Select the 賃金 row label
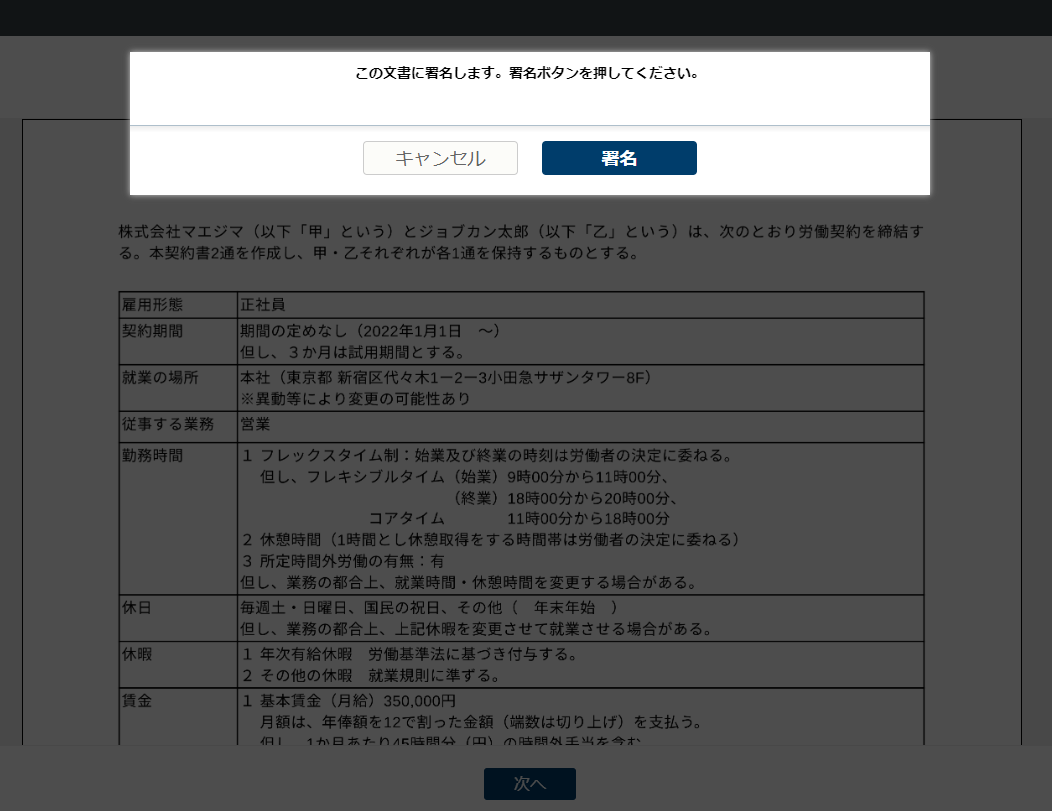The width and height of the screenshot is (1052, 811). click(x=137, y=701)
